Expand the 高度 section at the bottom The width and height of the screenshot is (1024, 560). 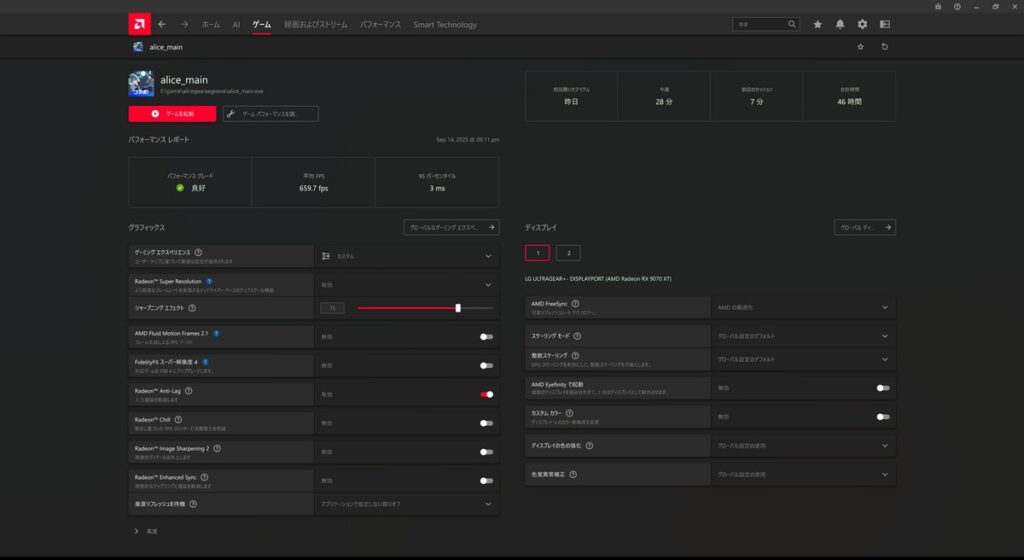coord(136,531)
